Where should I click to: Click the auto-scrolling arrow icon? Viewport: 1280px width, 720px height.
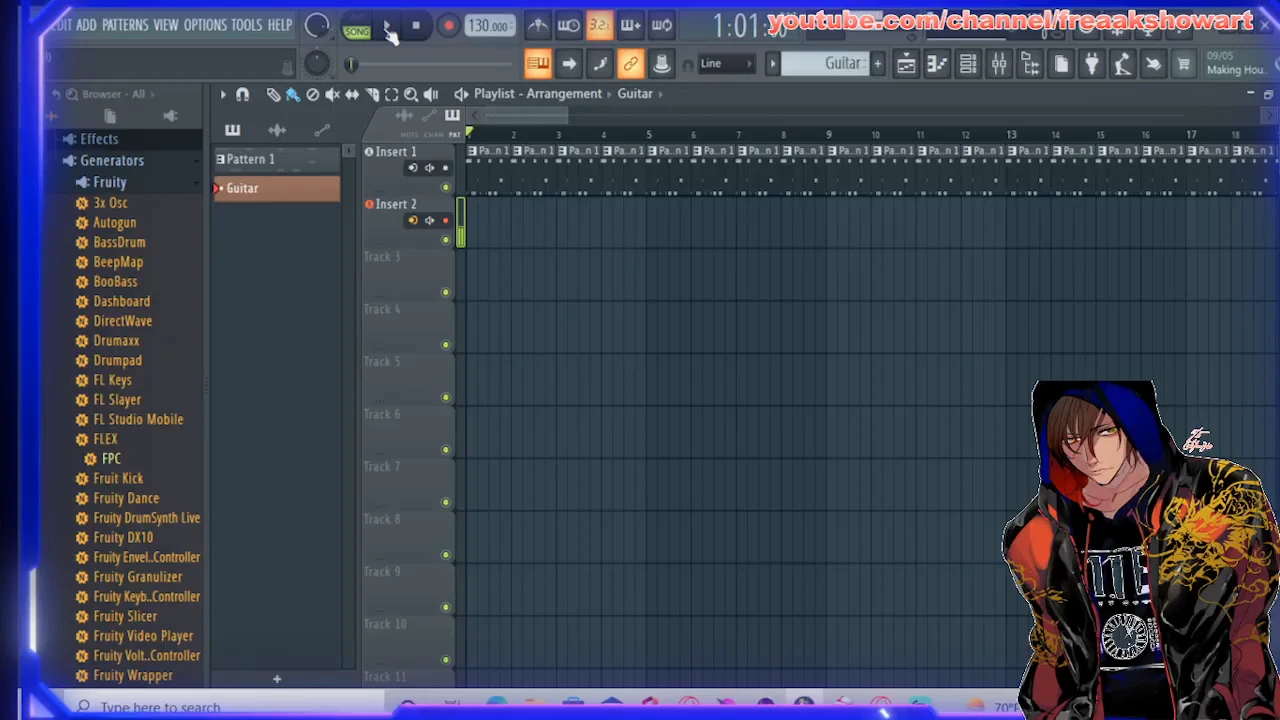(x=568, y=64)
